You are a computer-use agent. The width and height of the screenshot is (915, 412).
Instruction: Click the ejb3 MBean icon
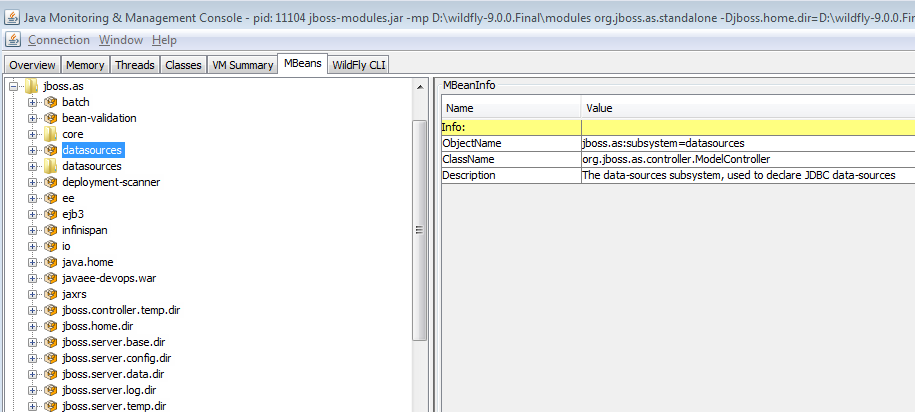pos(51,214)
